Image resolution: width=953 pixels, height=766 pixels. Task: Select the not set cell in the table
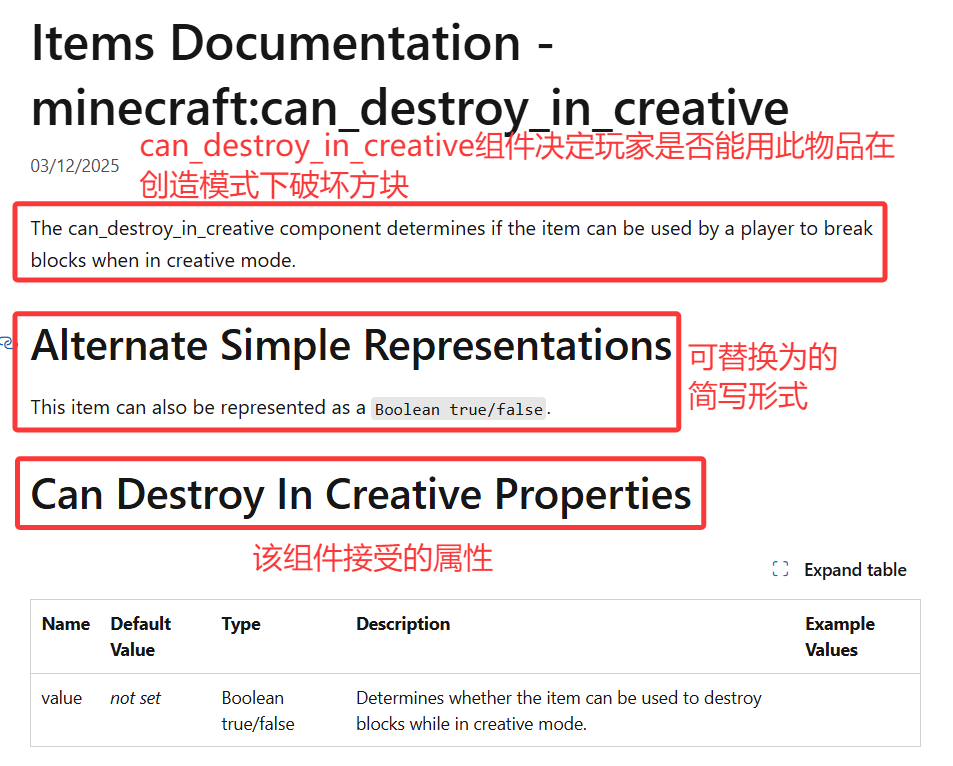135,698
